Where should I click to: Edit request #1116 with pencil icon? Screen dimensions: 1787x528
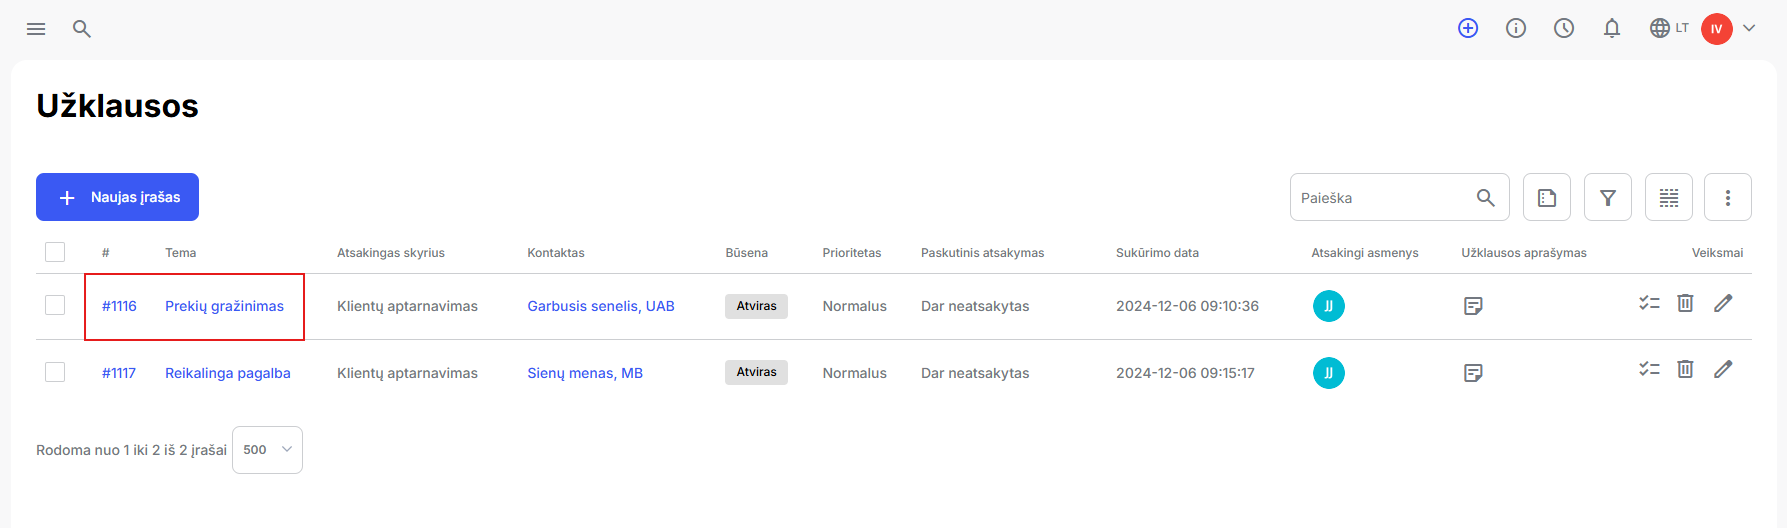pyautogui.click(x=1723, y=303)
